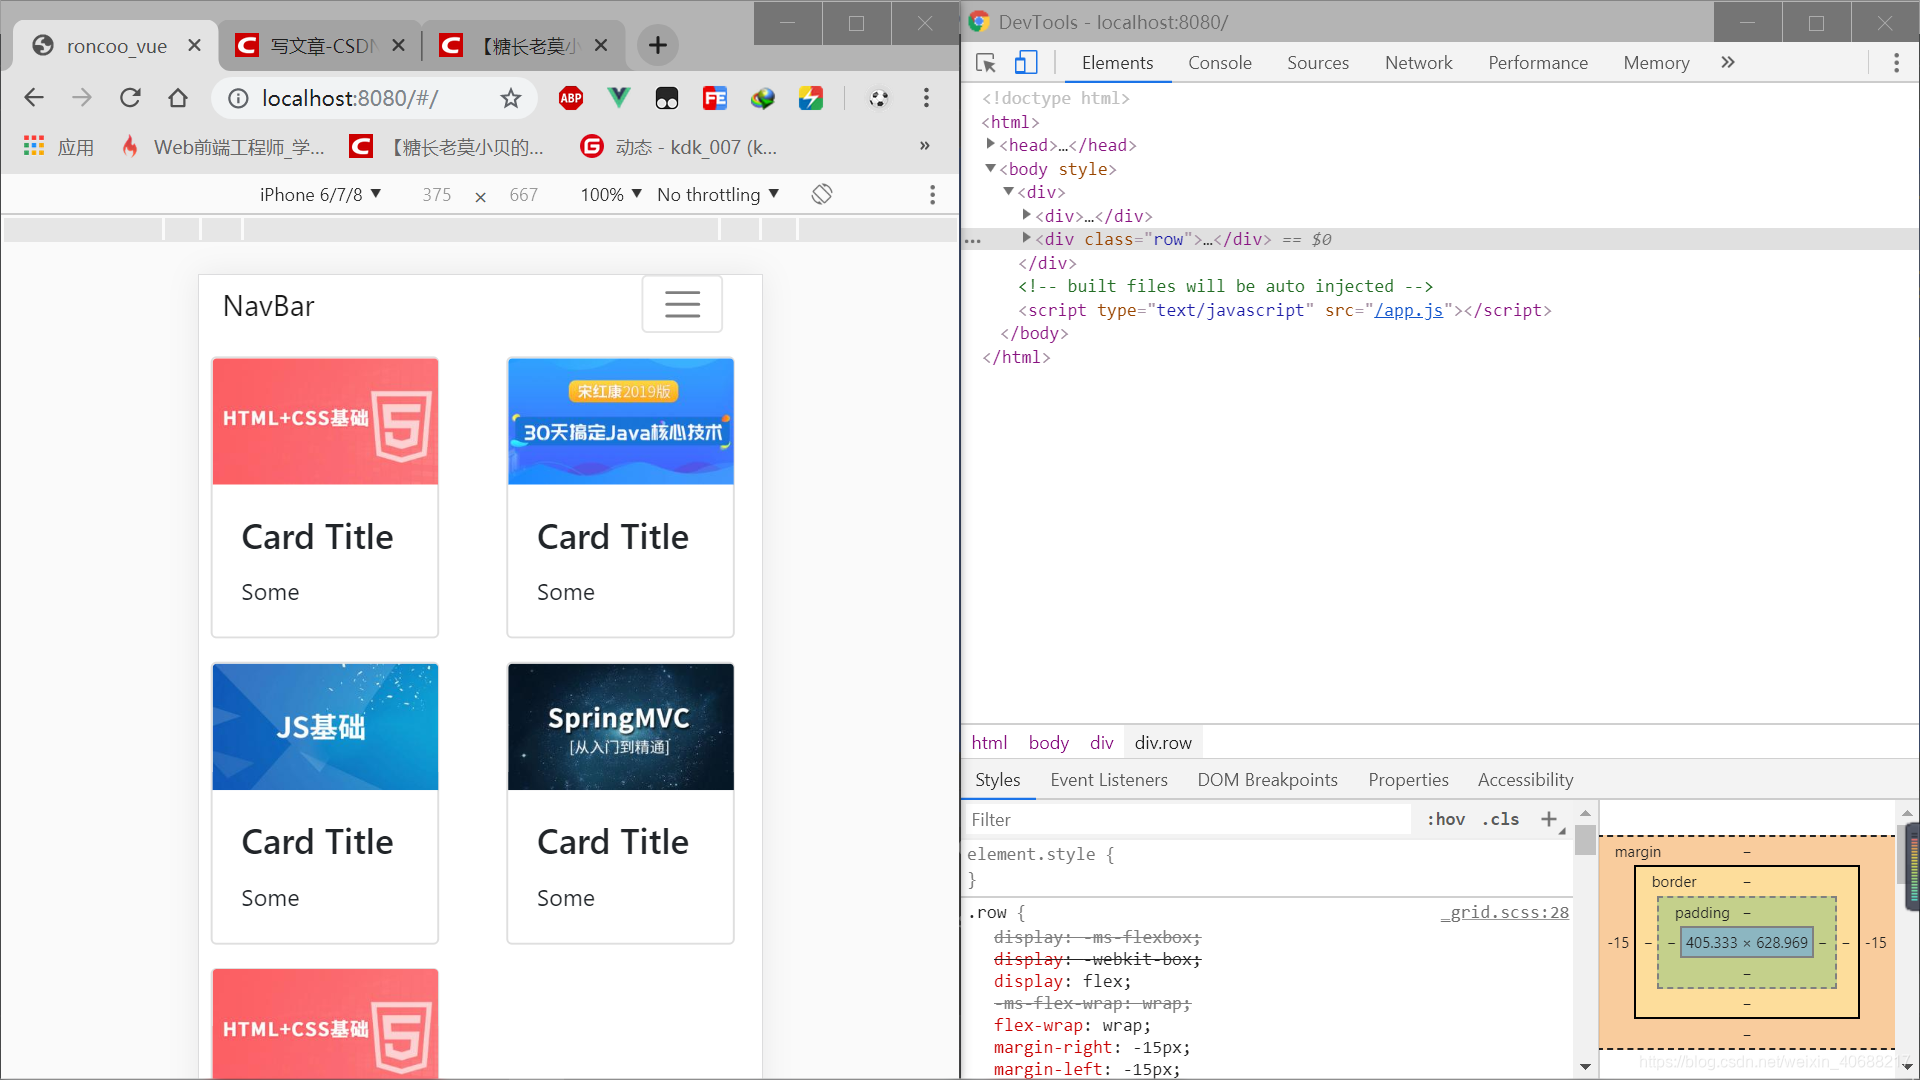Click the new style rule plus icon
Image resolution: width=1920 pixels, height=1080 pixels.
click(1548, 819)
